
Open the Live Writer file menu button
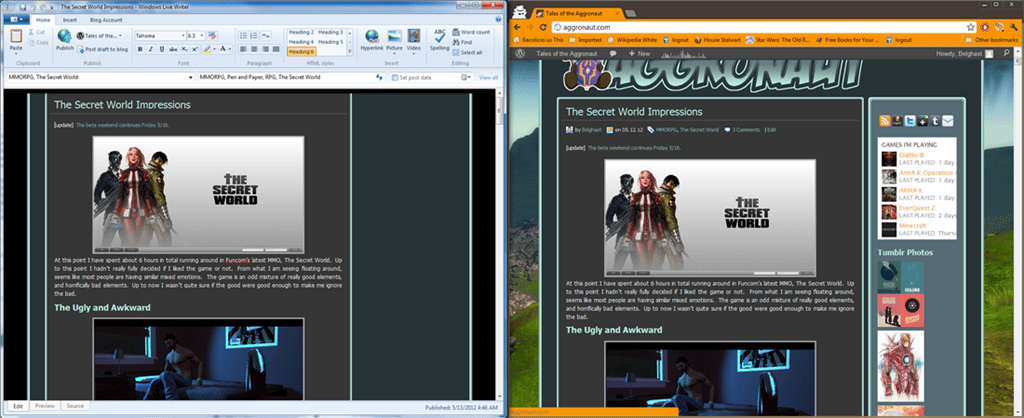pos(16,20)
